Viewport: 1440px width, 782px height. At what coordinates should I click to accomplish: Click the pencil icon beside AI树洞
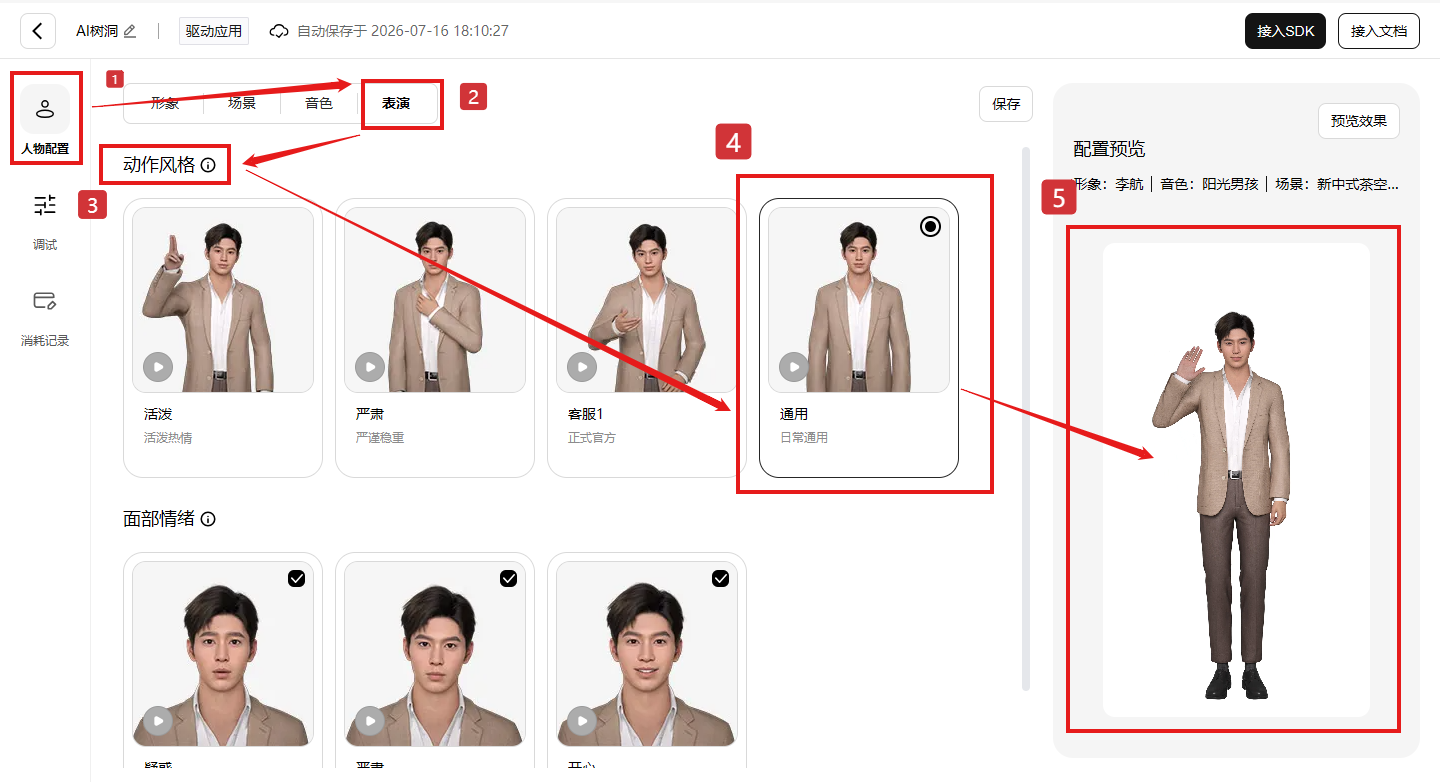point(130,31)
